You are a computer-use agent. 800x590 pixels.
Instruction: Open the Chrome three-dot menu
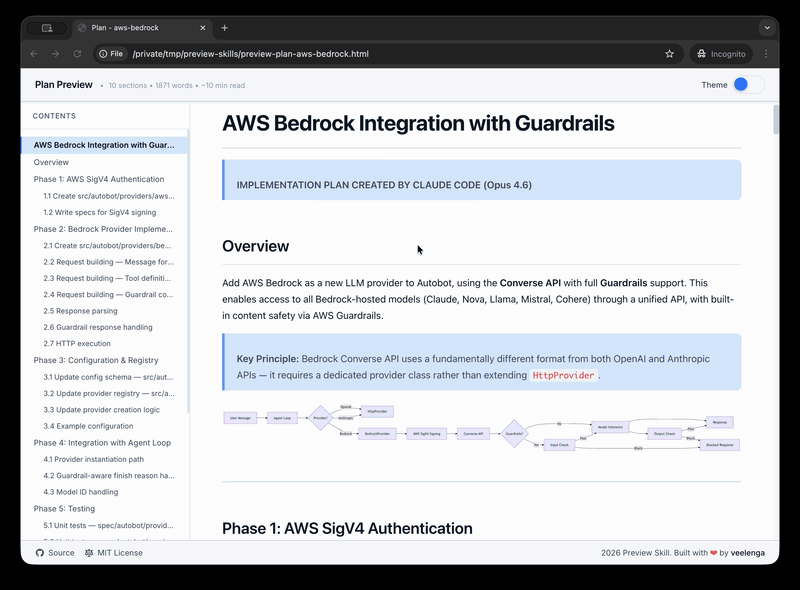766,54
